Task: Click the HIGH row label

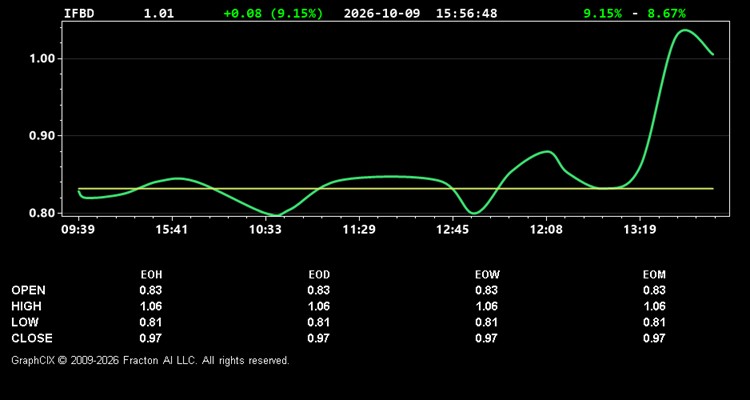Action: pyautogui.click(x=26, y=306)
